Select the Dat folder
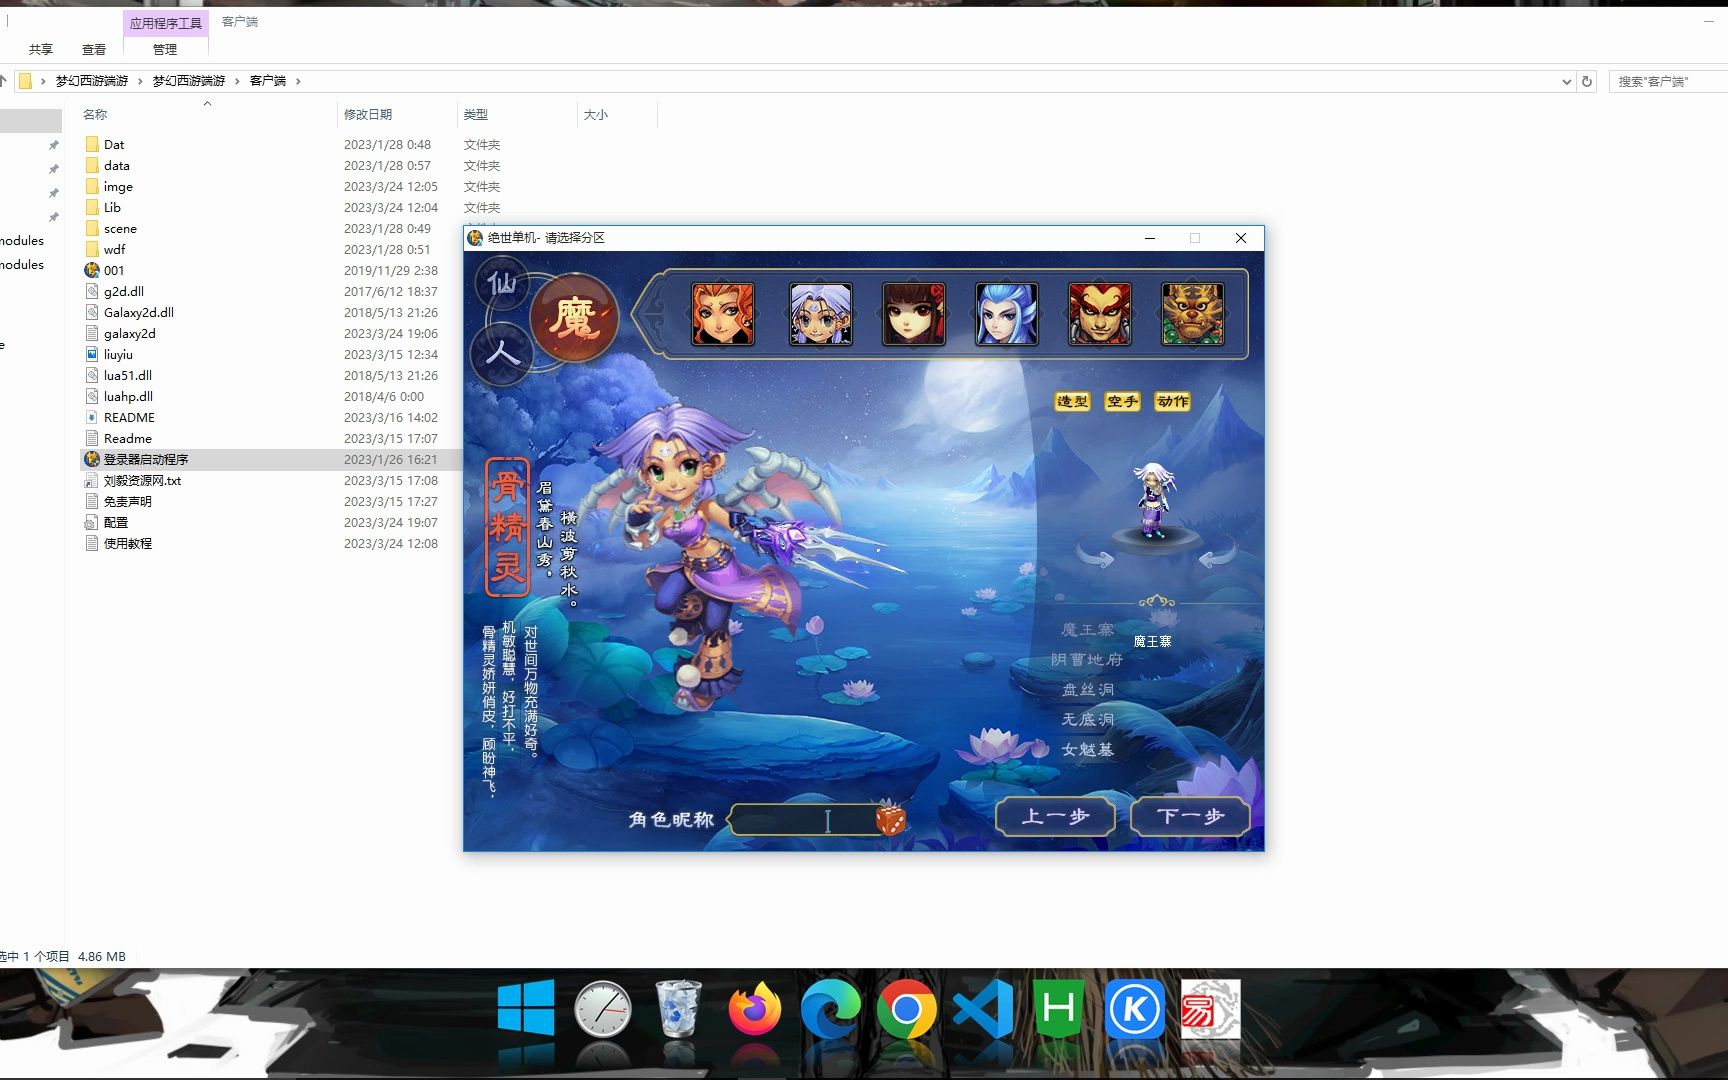This screenshot has height=1080, width=1728. point(114,145)
